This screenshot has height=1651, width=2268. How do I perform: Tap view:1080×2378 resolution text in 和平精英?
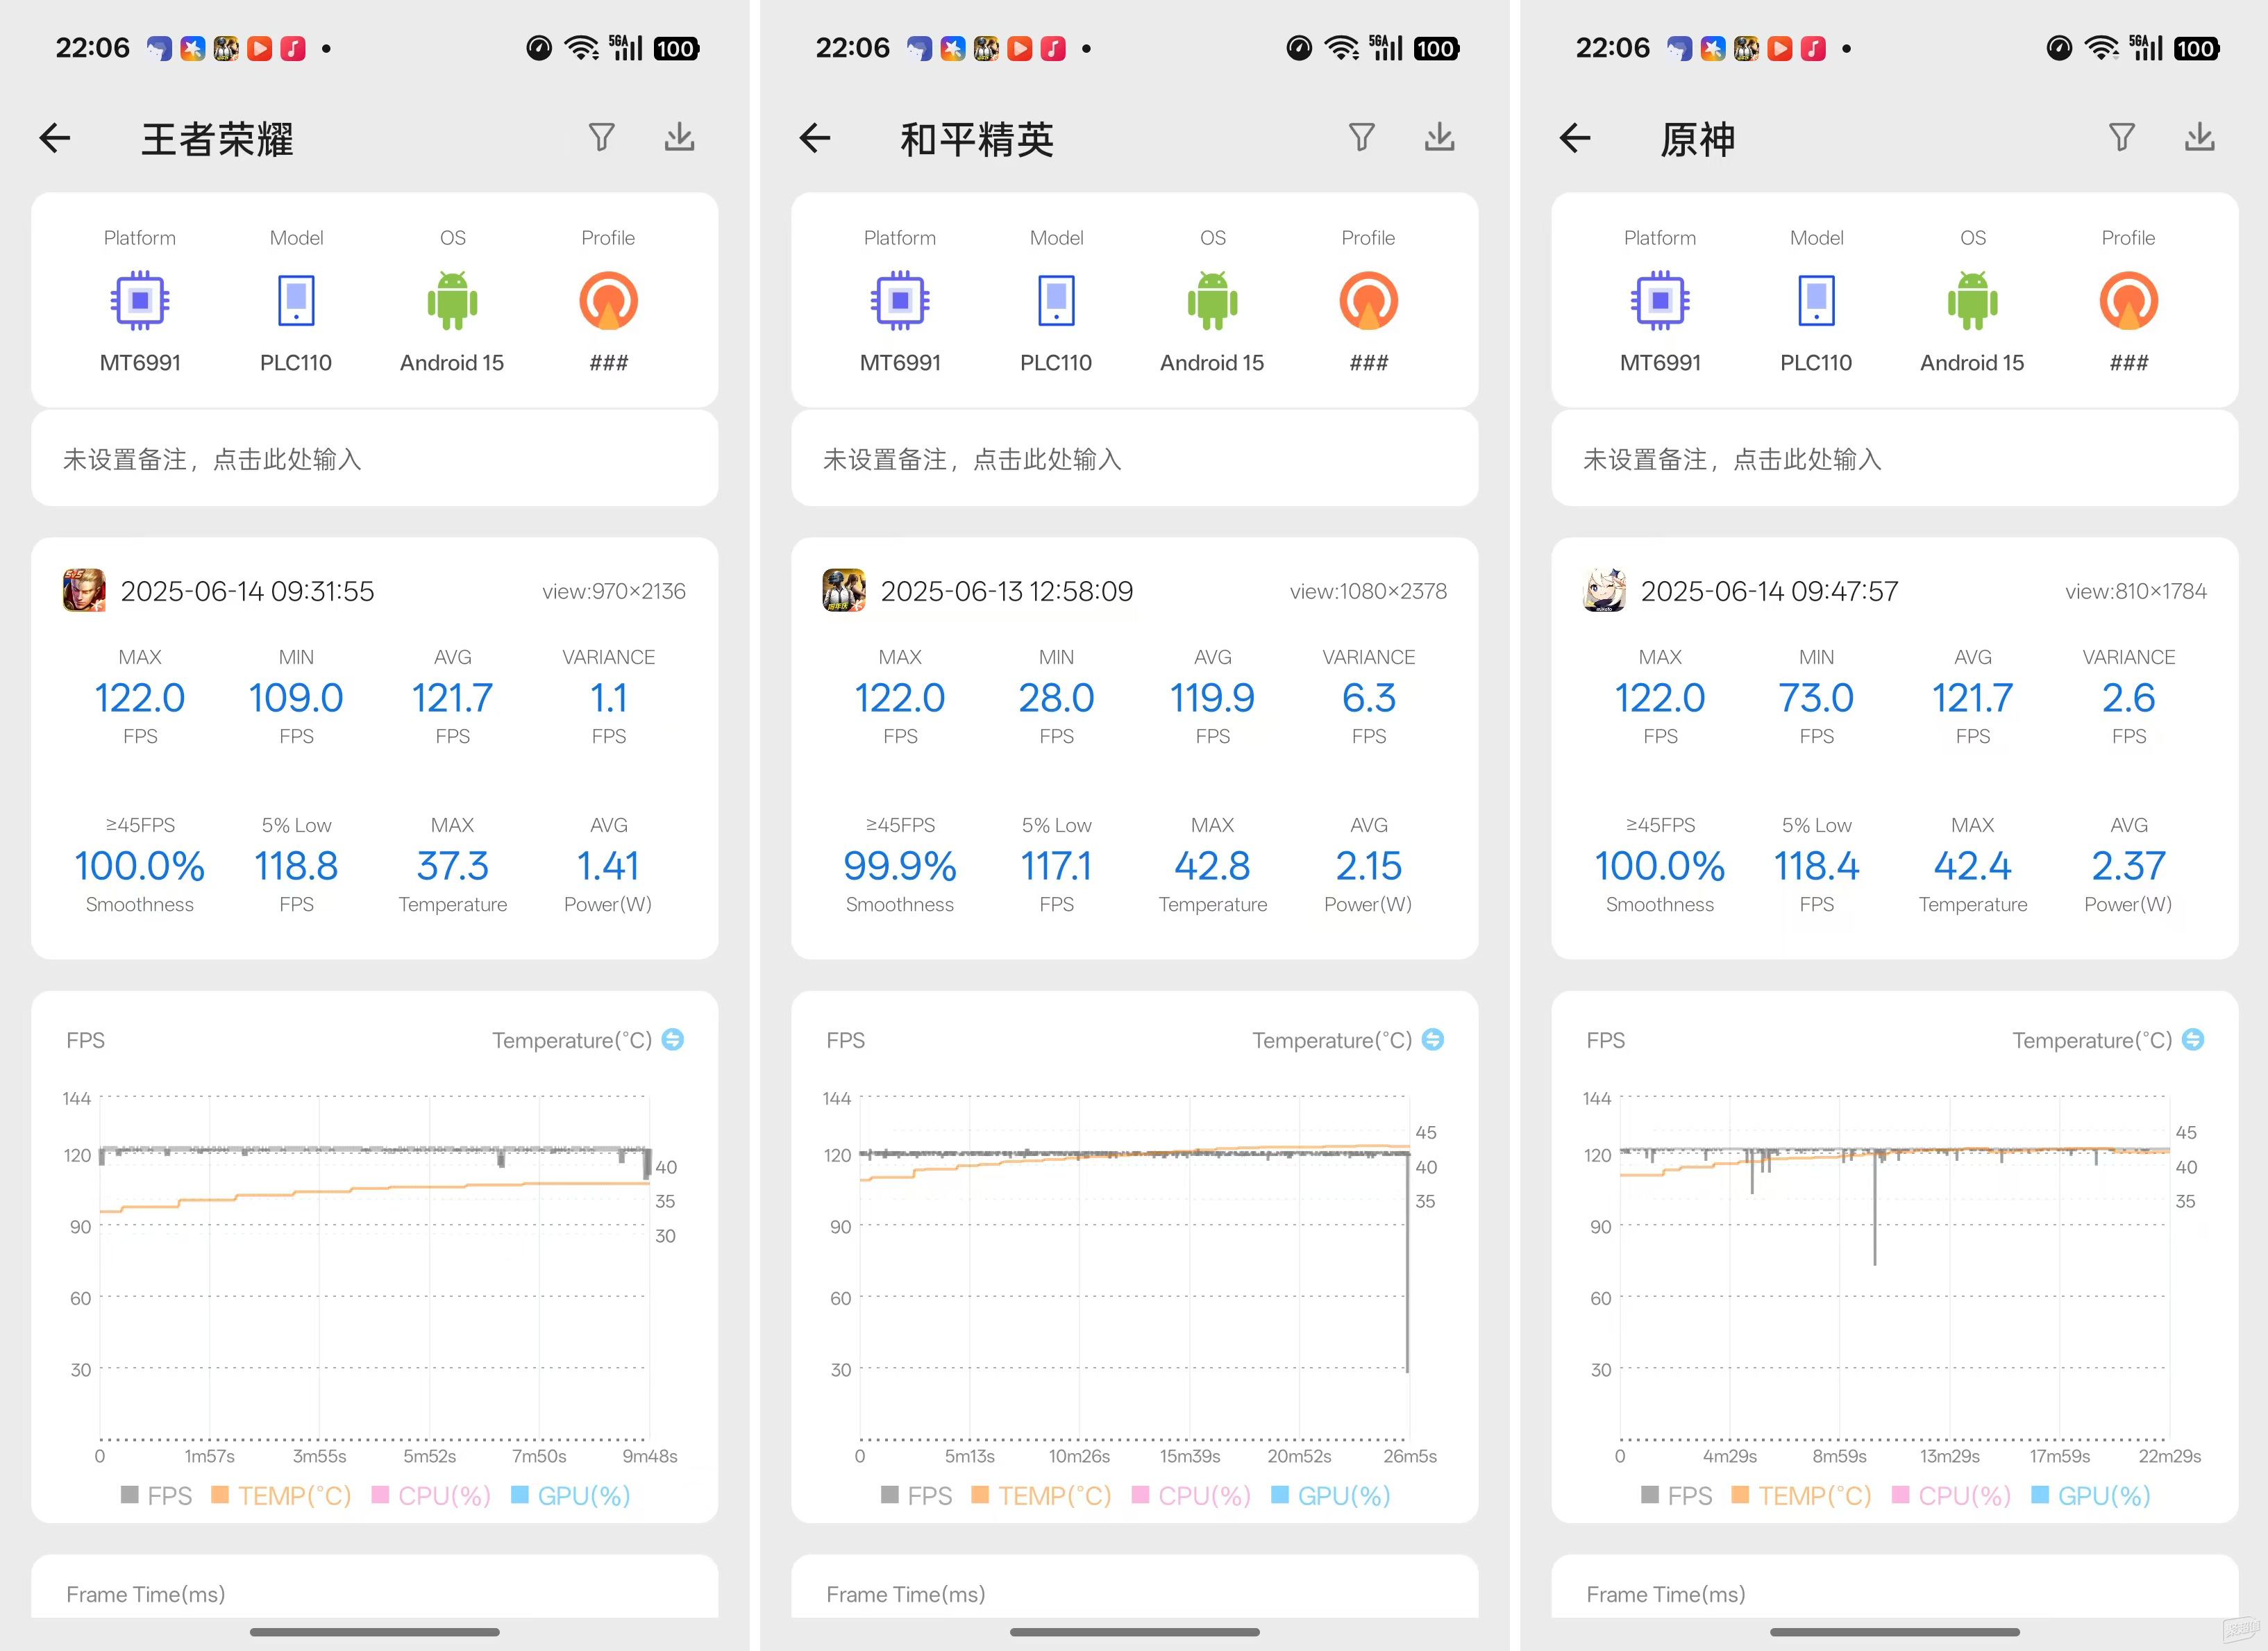tap(1368, 591)
